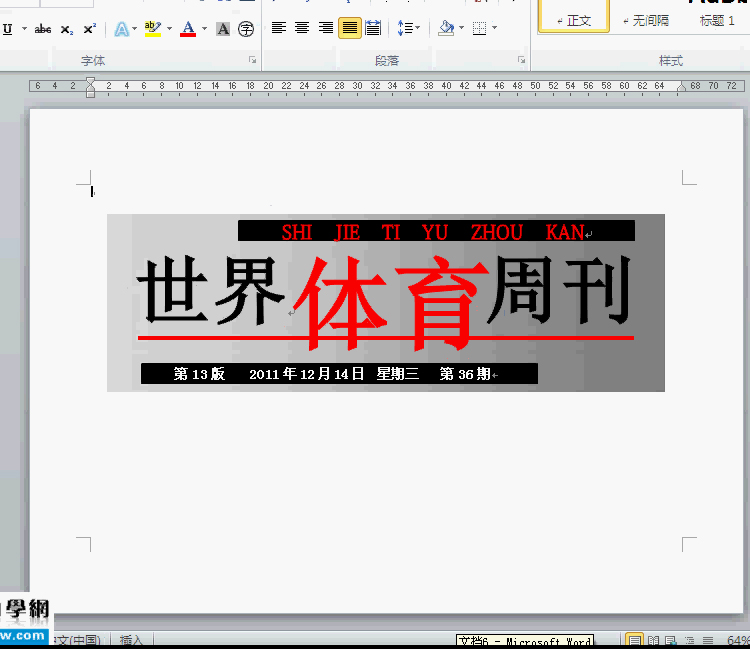Open line spacing options
The width and height of the screenshot is (750, 649).
tap(408, 28)
